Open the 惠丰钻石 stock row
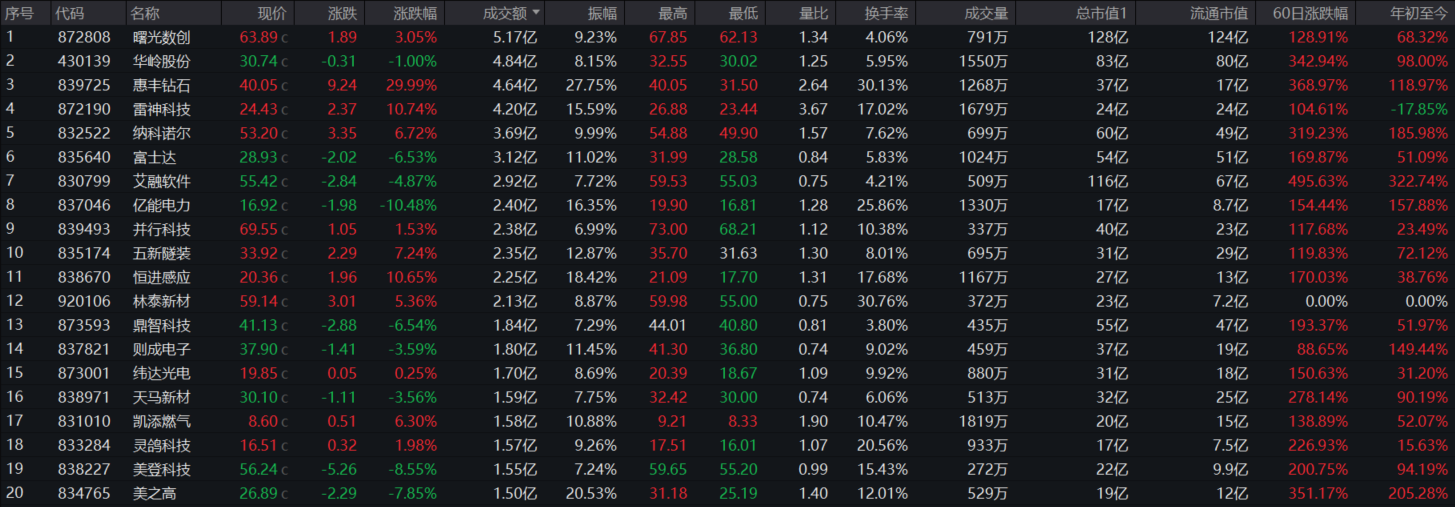 [x=727, y=85]
